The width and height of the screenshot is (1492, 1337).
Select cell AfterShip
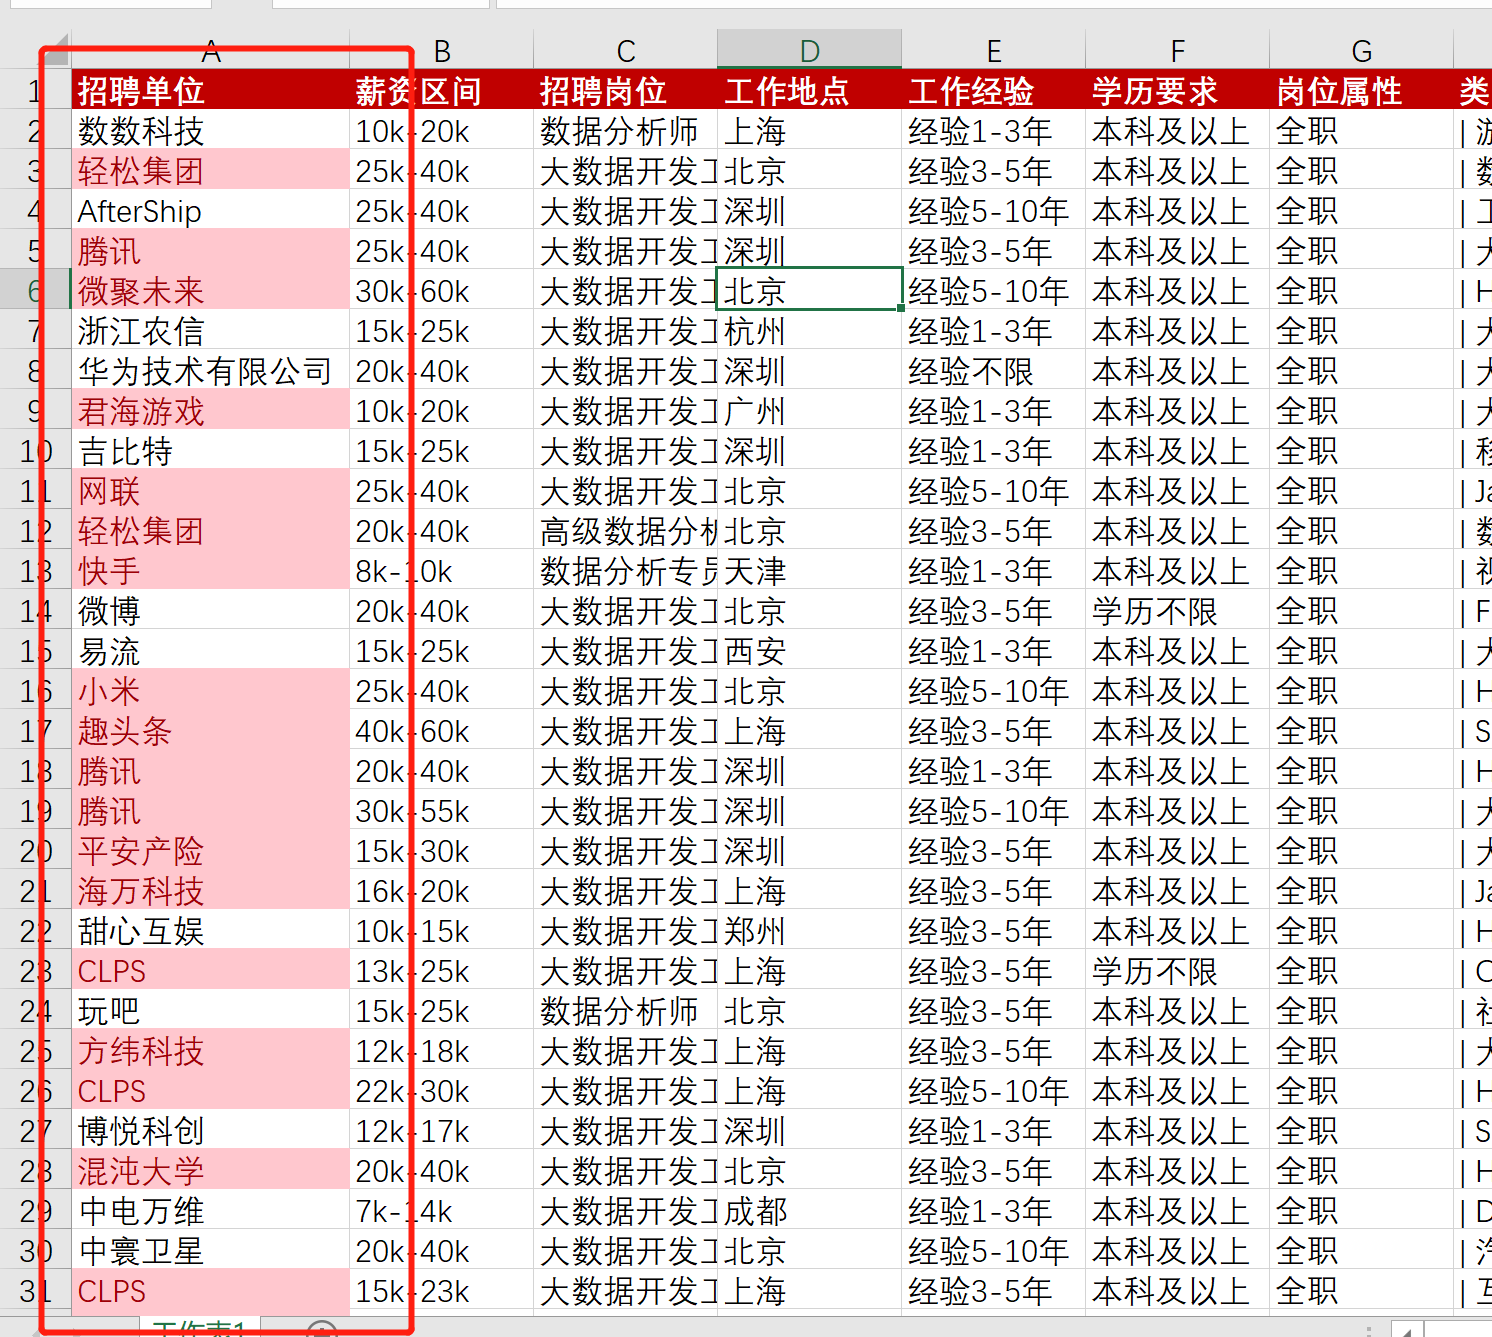(210, 211)
